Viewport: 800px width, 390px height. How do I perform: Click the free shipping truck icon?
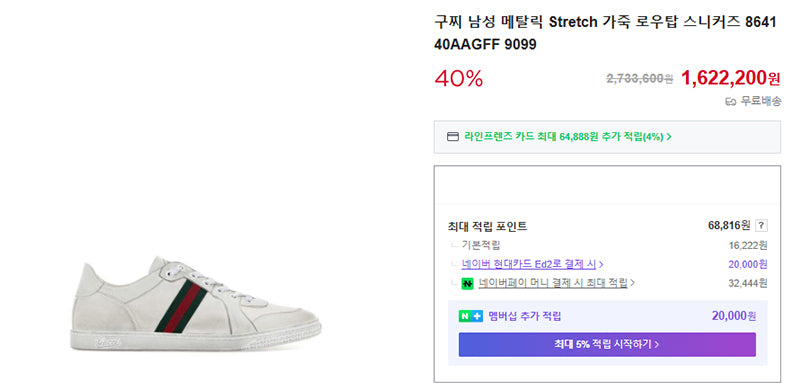click(x=730, y=102)
